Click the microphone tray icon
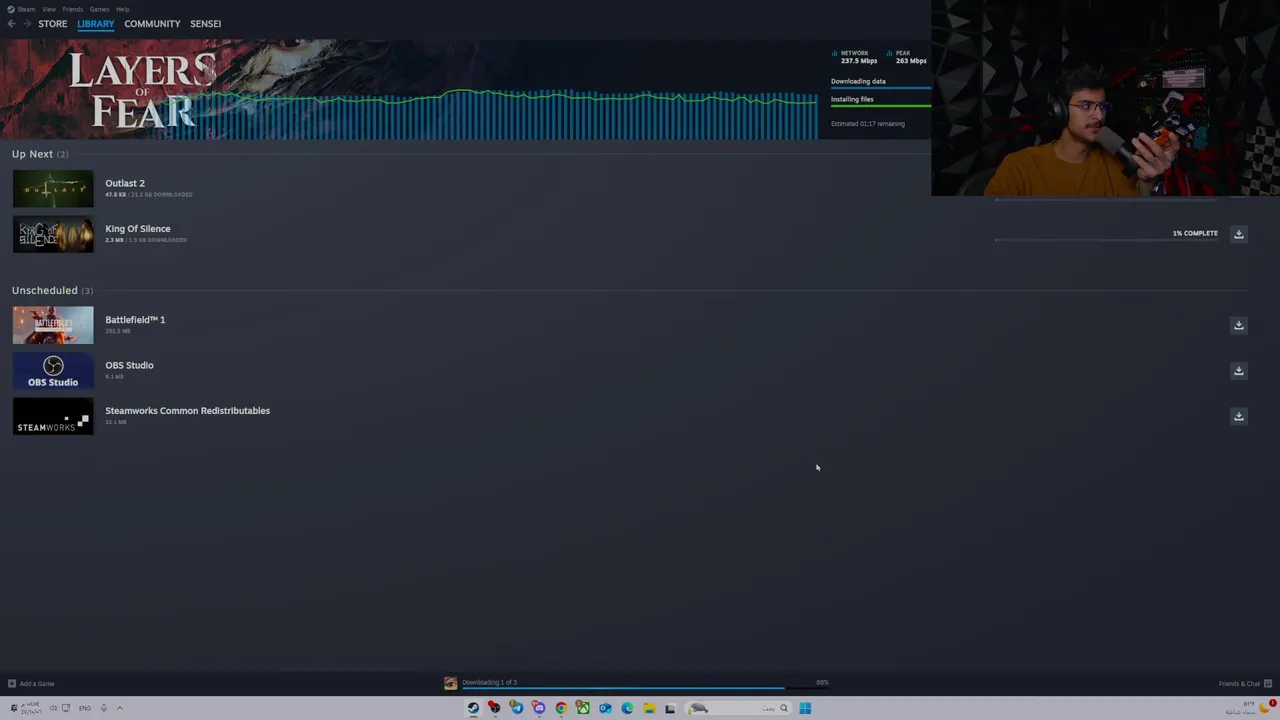The height and width of the screenshot is (720, 1280). tap(103, 708)
